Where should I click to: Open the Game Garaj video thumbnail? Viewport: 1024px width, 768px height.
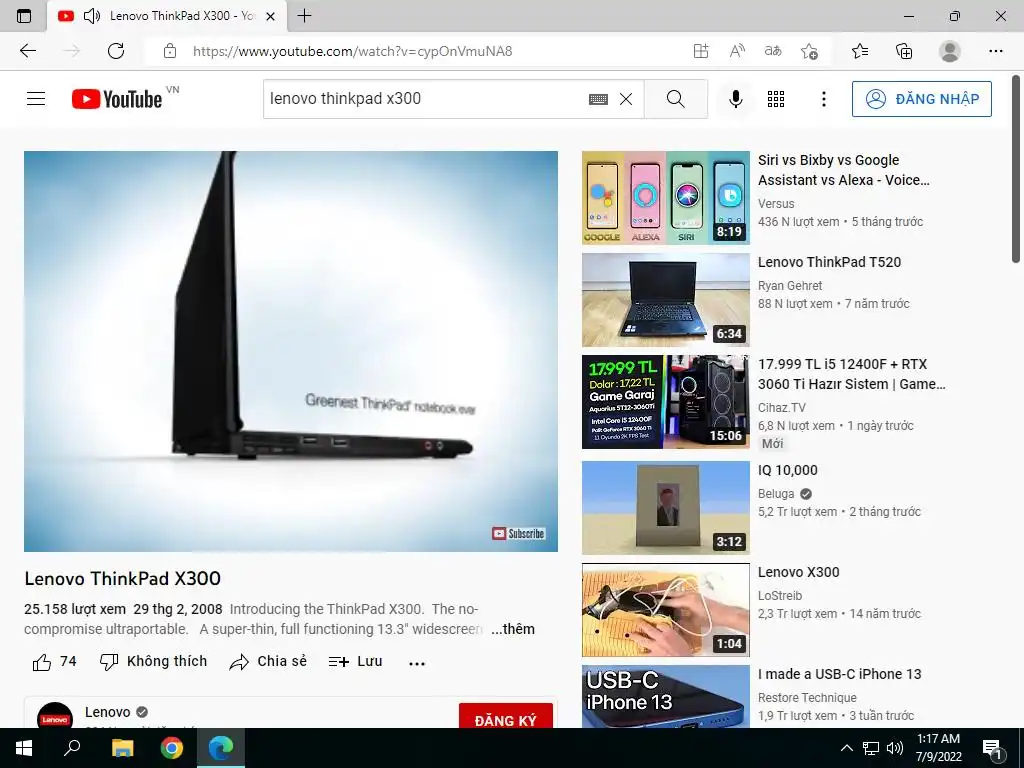[665, 402]
